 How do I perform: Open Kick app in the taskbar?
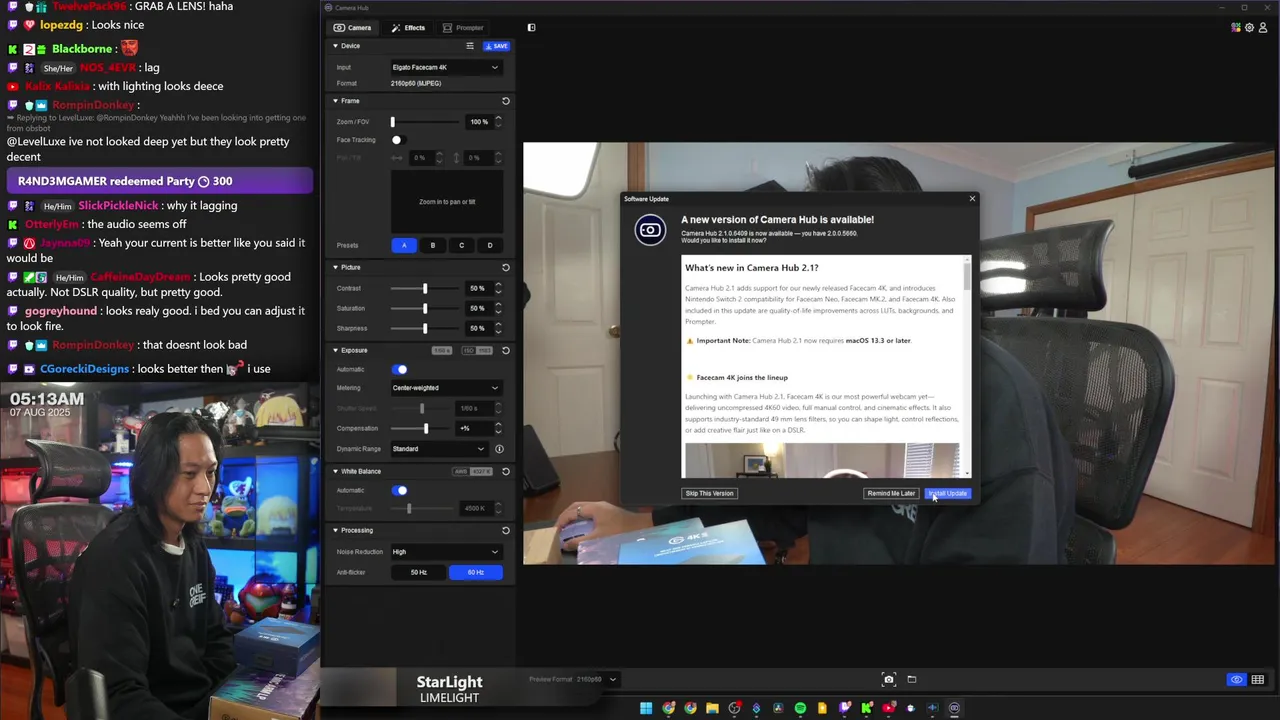(x=866, y=709)
